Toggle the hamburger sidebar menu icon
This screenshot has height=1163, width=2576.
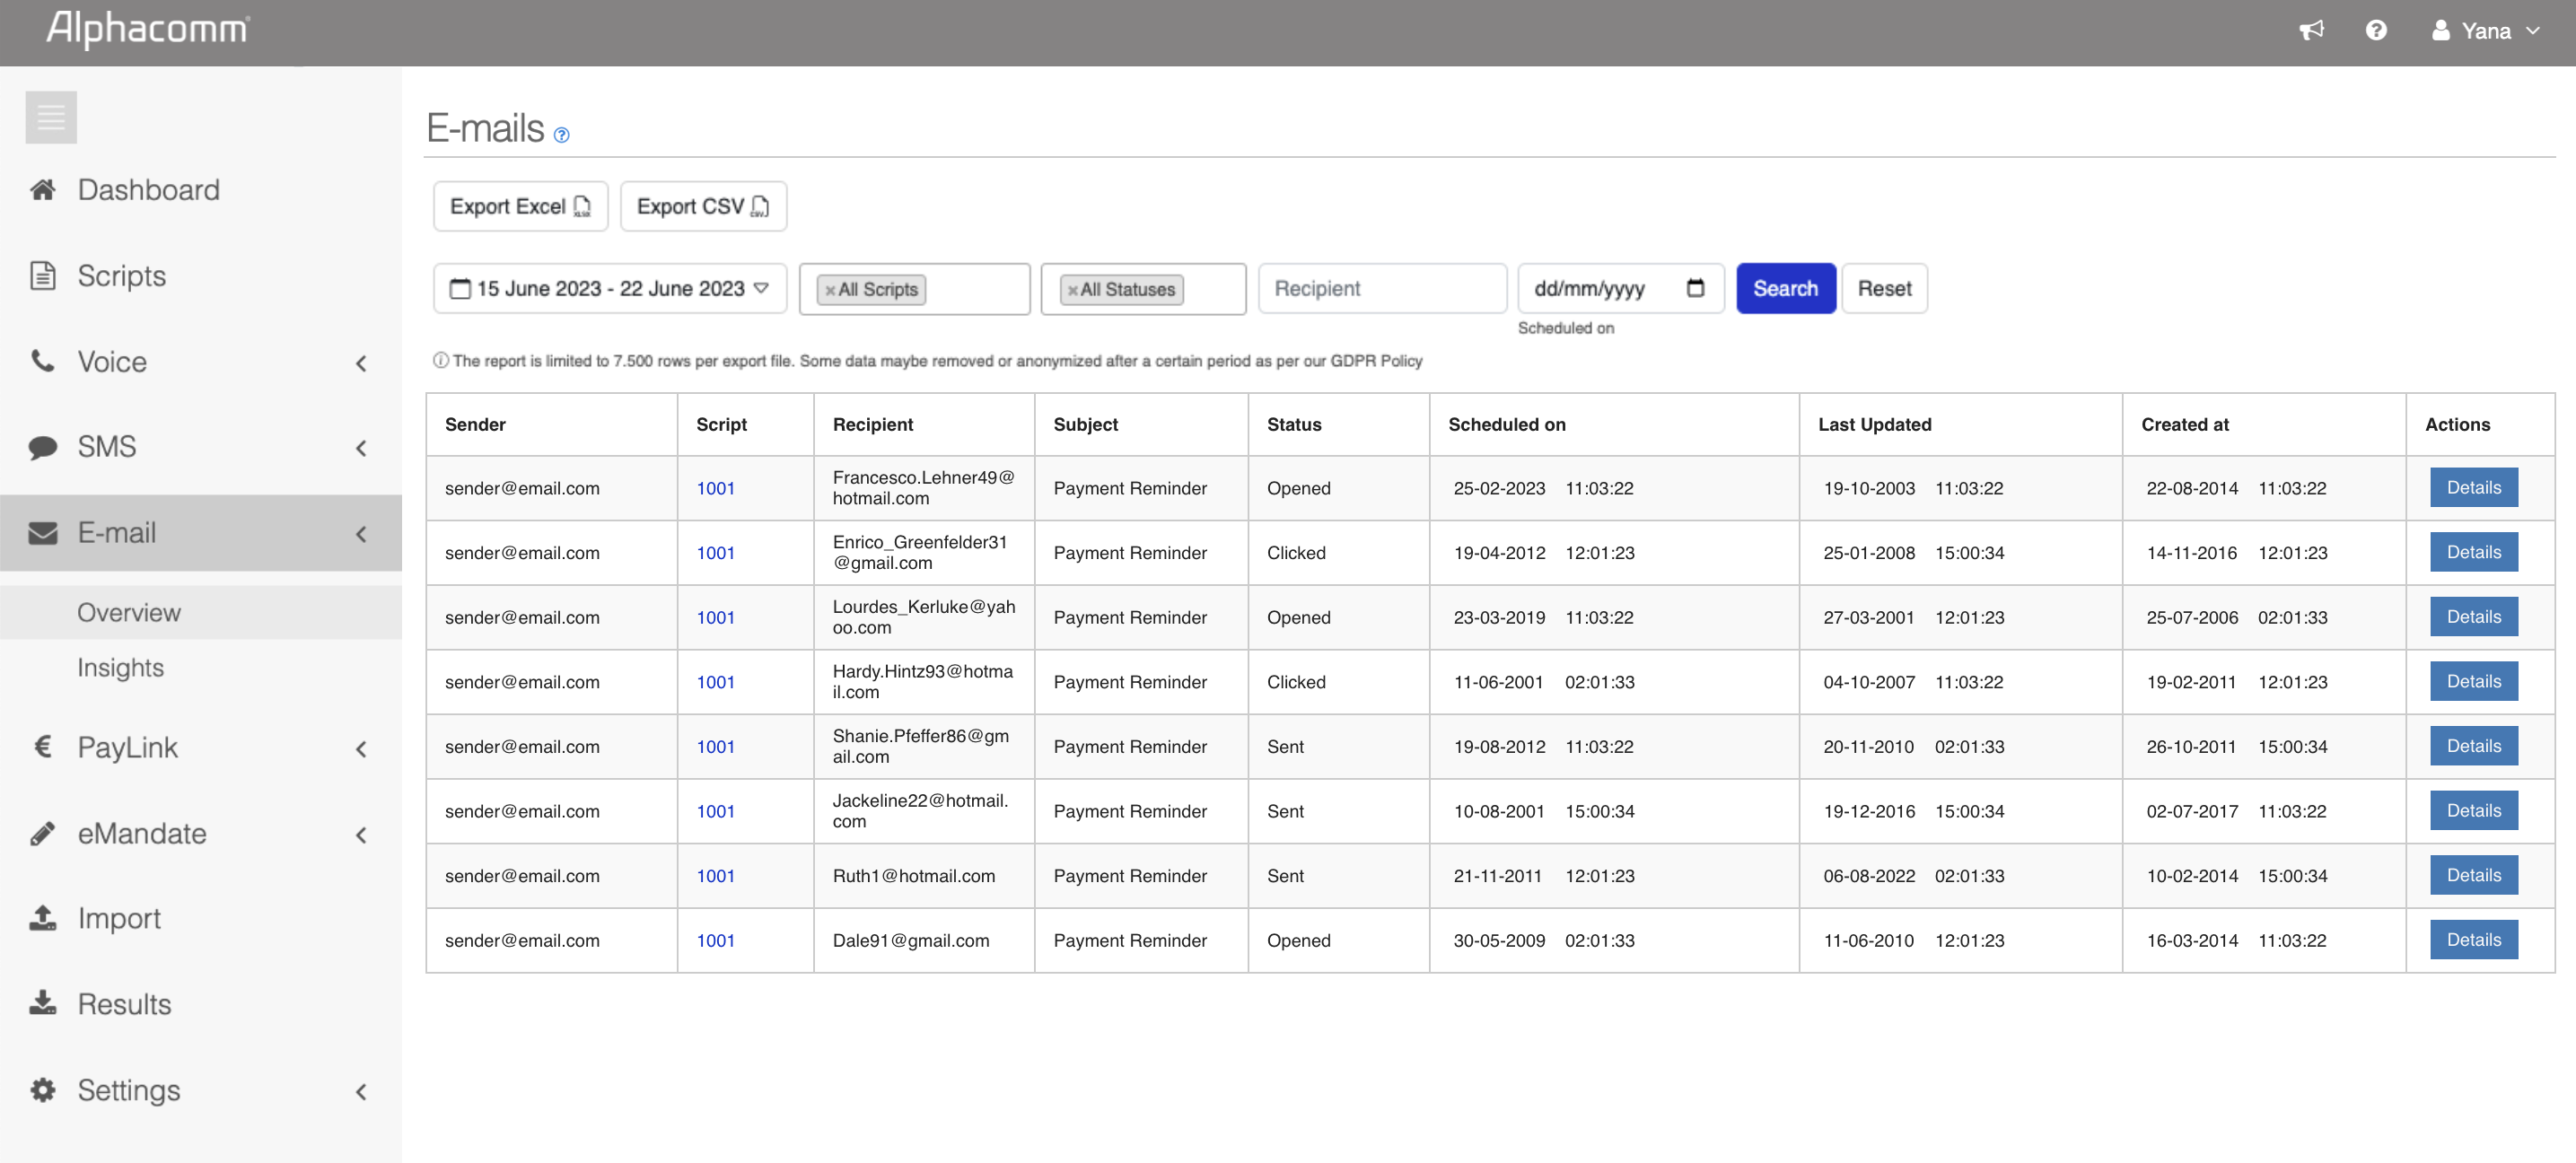pyautogui.click(x=51, y=118)
